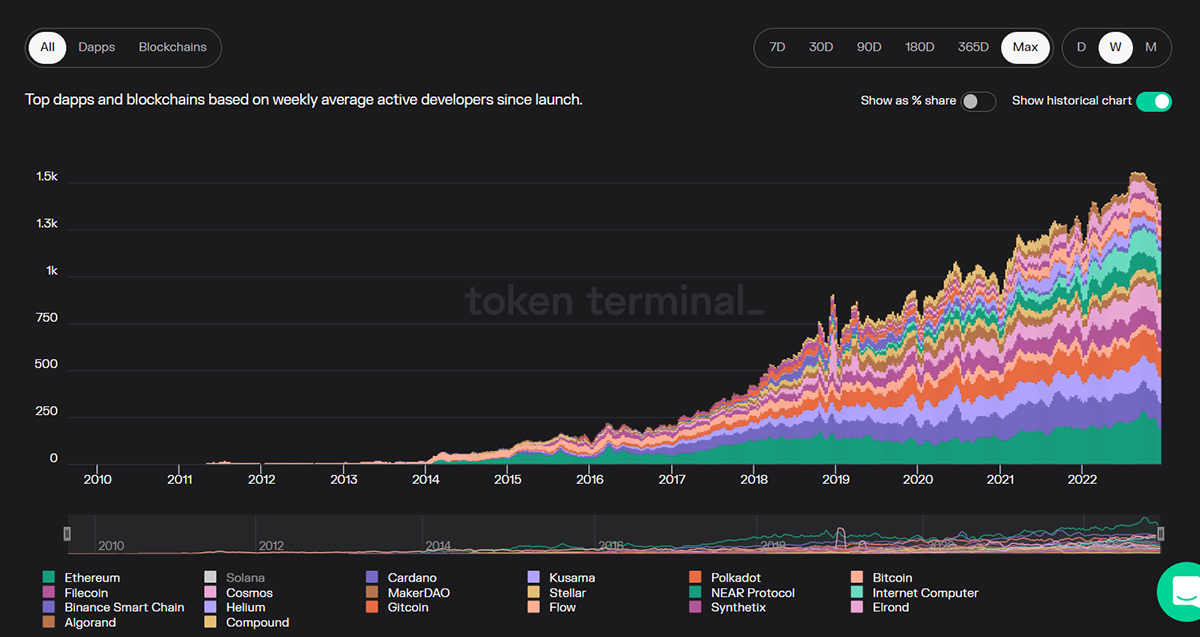
Task: Set time range to 7D
Action: 777,47
